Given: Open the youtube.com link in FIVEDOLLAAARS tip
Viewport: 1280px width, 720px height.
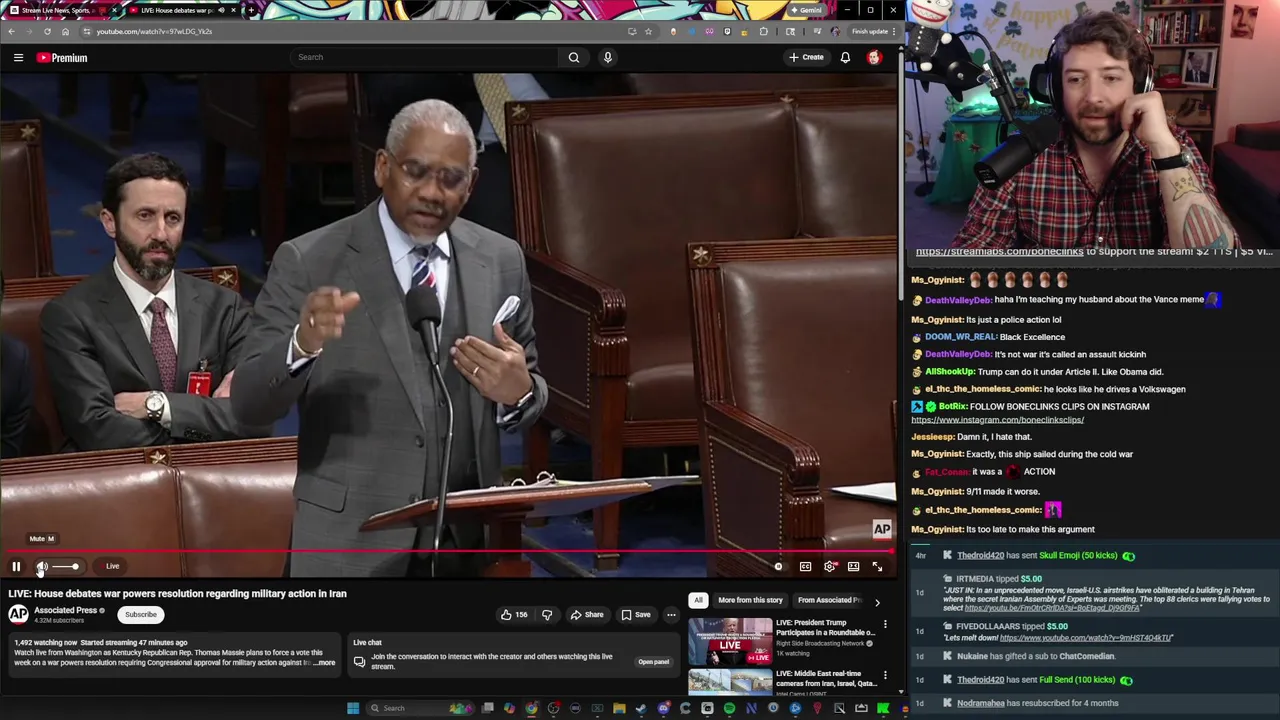Looking at the screenshot, I should 1086,637.
